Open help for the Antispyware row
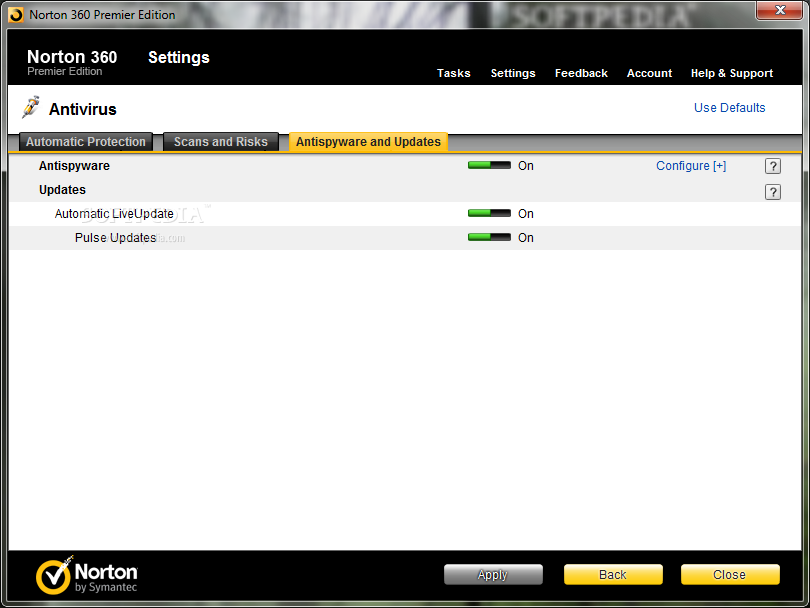 point(772,166)
